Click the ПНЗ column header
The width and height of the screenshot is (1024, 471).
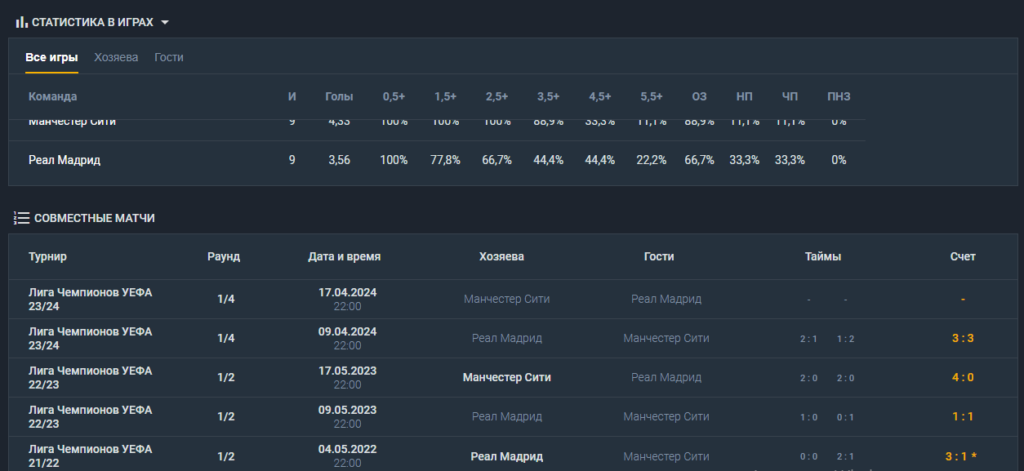(839, 97)
